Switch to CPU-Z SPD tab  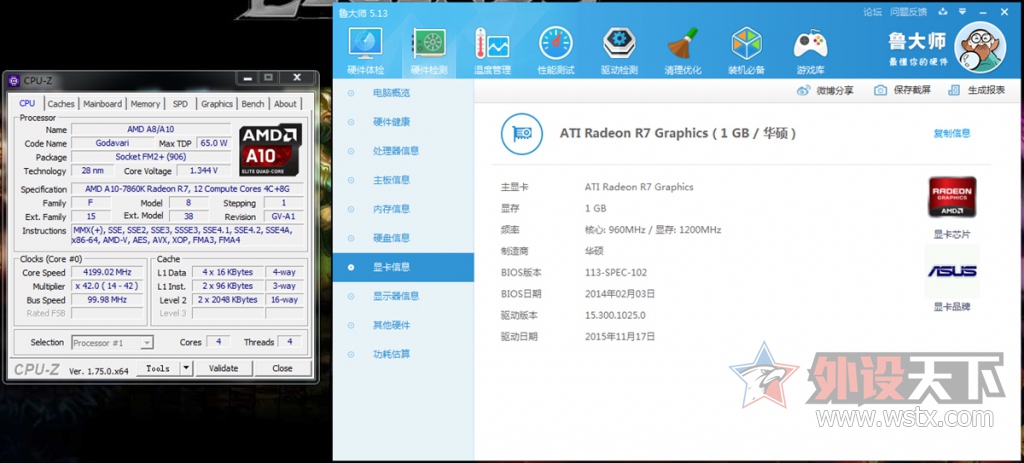[x=180, y=104]
